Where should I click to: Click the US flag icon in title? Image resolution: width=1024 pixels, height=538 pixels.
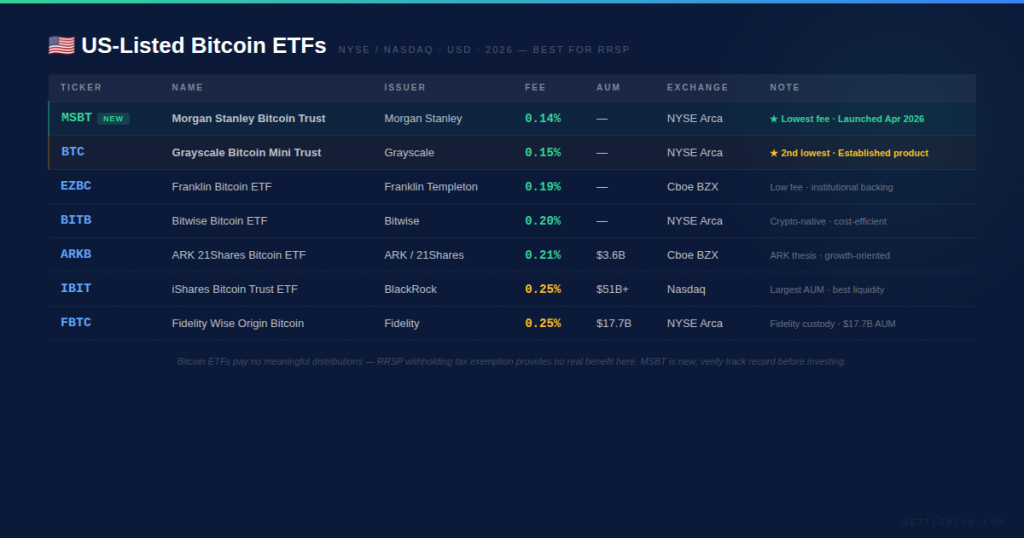[61, 45]
